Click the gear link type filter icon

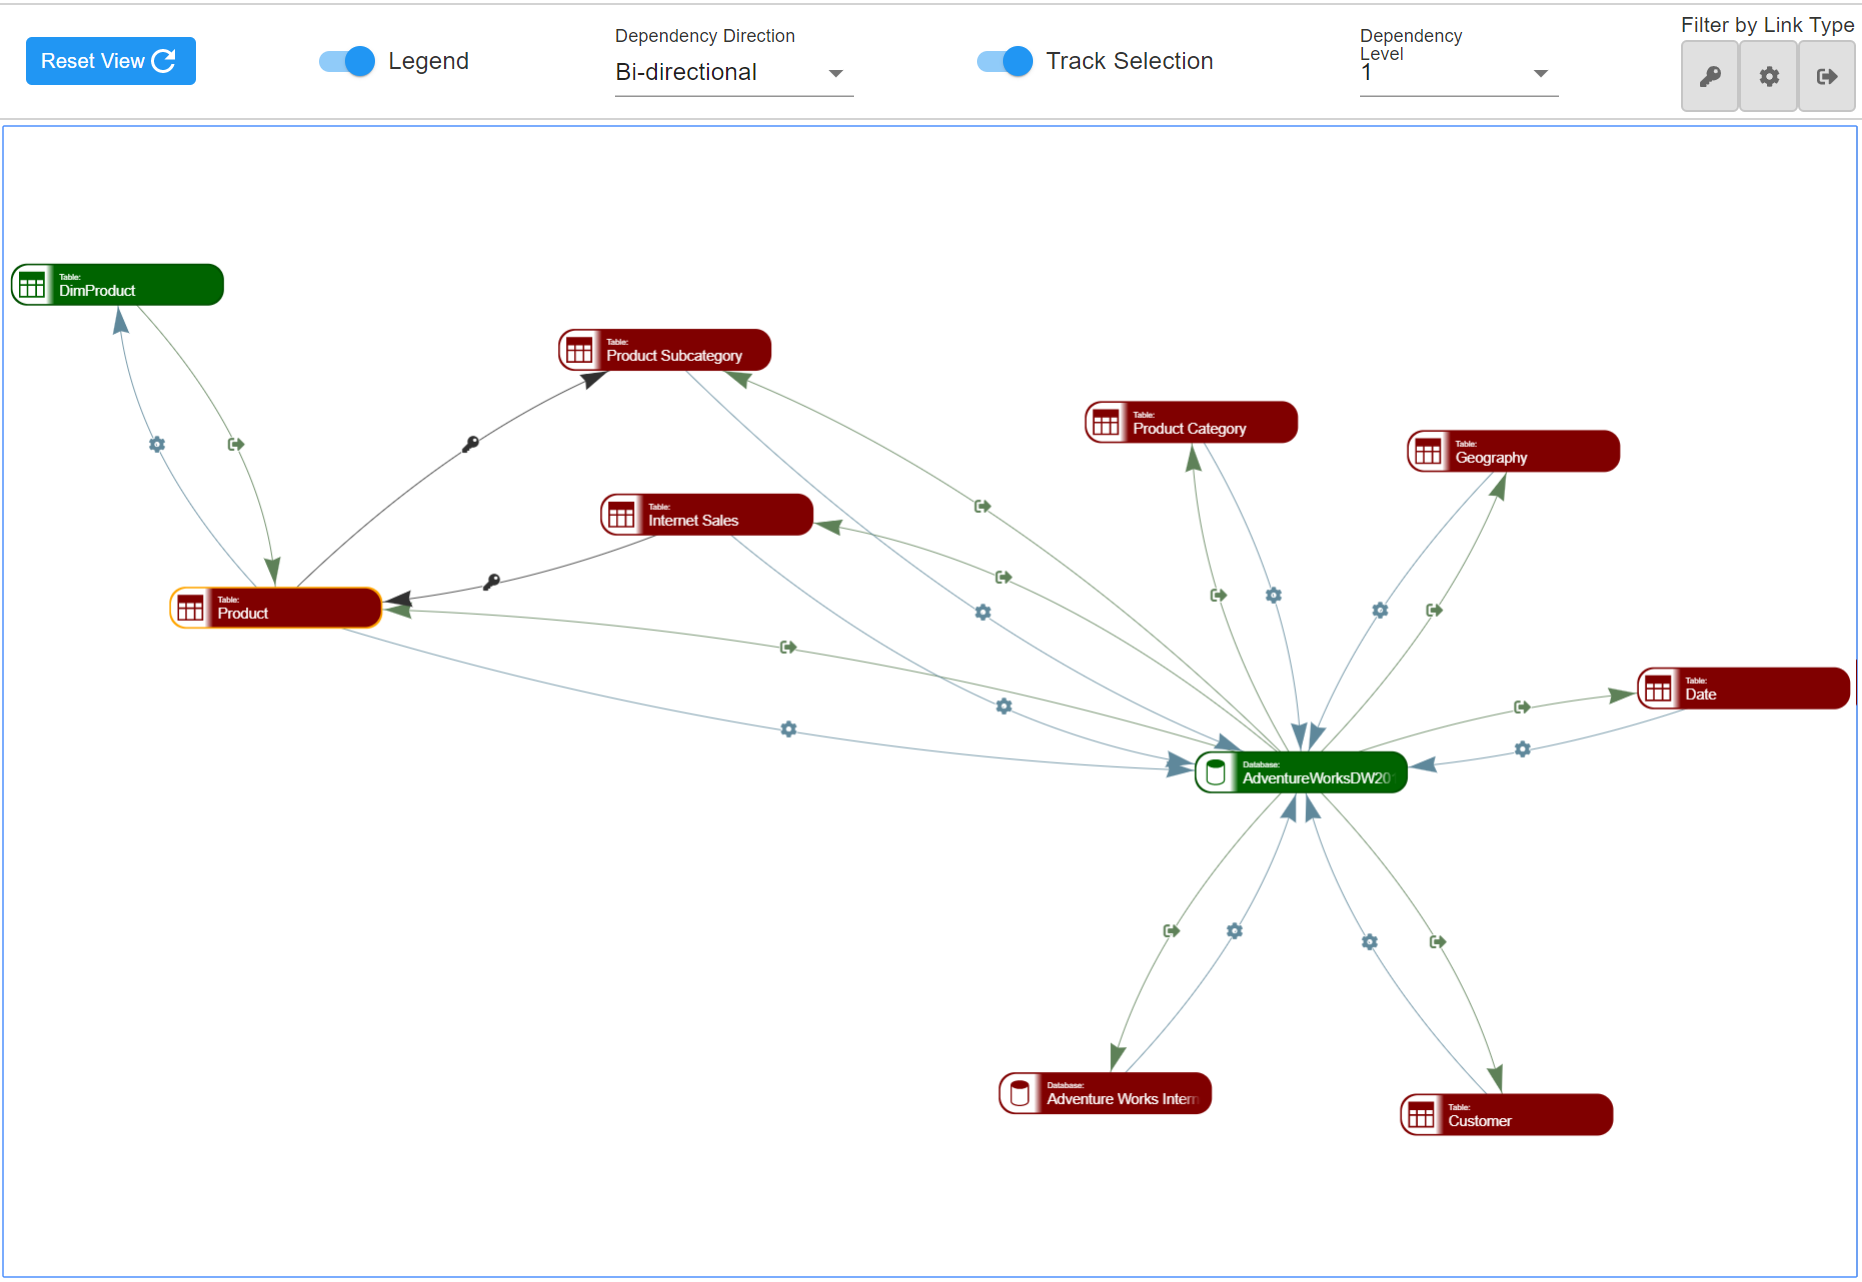point(1769,77)
